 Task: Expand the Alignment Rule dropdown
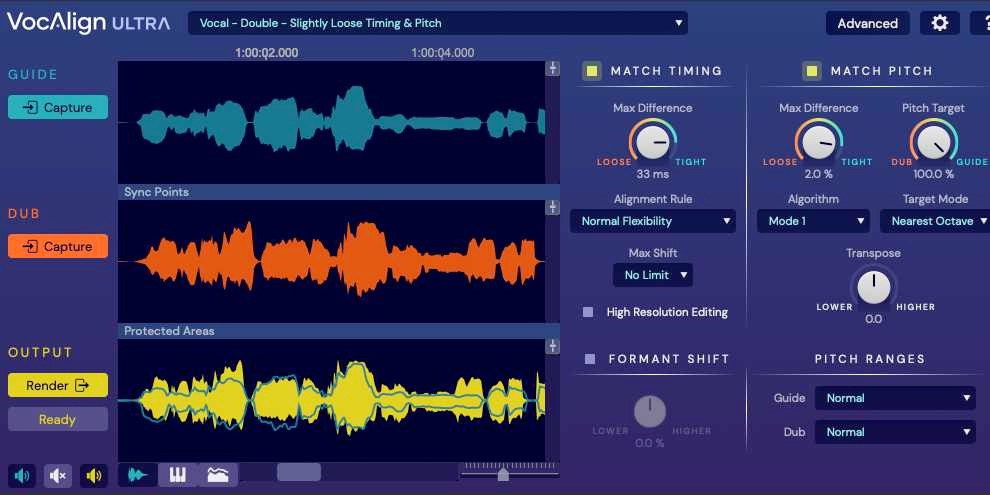pos(652,221)
